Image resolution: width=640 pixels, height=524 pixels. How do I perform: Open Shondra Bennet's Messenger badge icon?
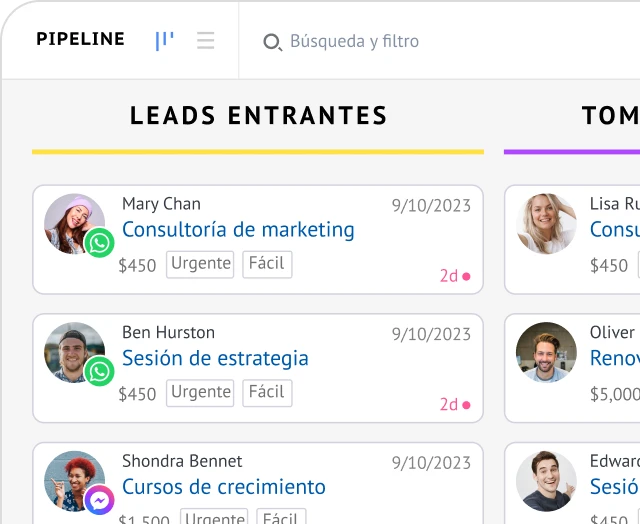(x=99, y=500)
